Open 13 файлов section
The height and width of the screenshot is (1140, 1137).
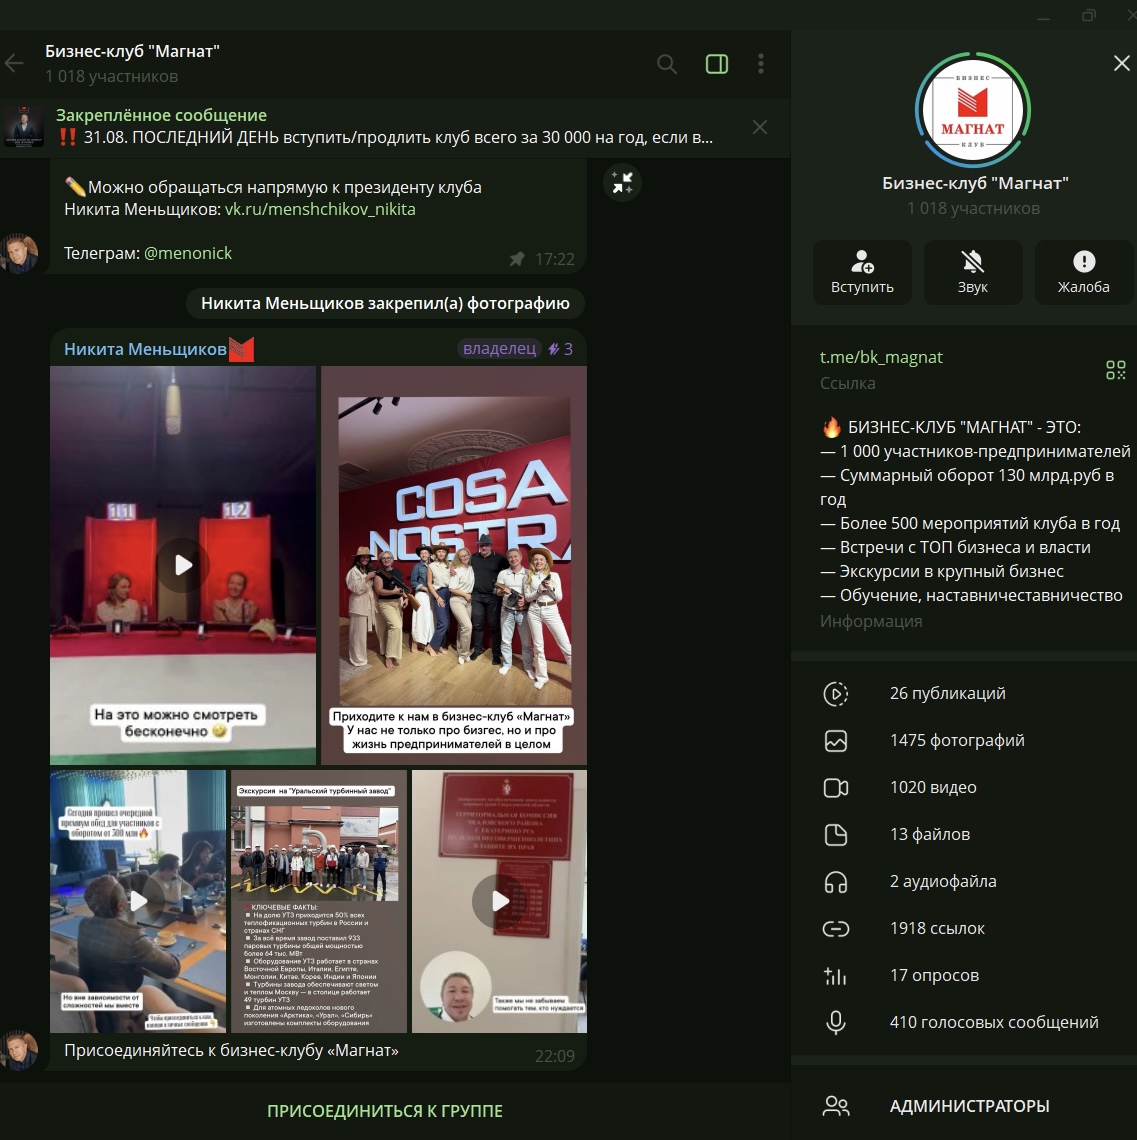tap(963, 835)
